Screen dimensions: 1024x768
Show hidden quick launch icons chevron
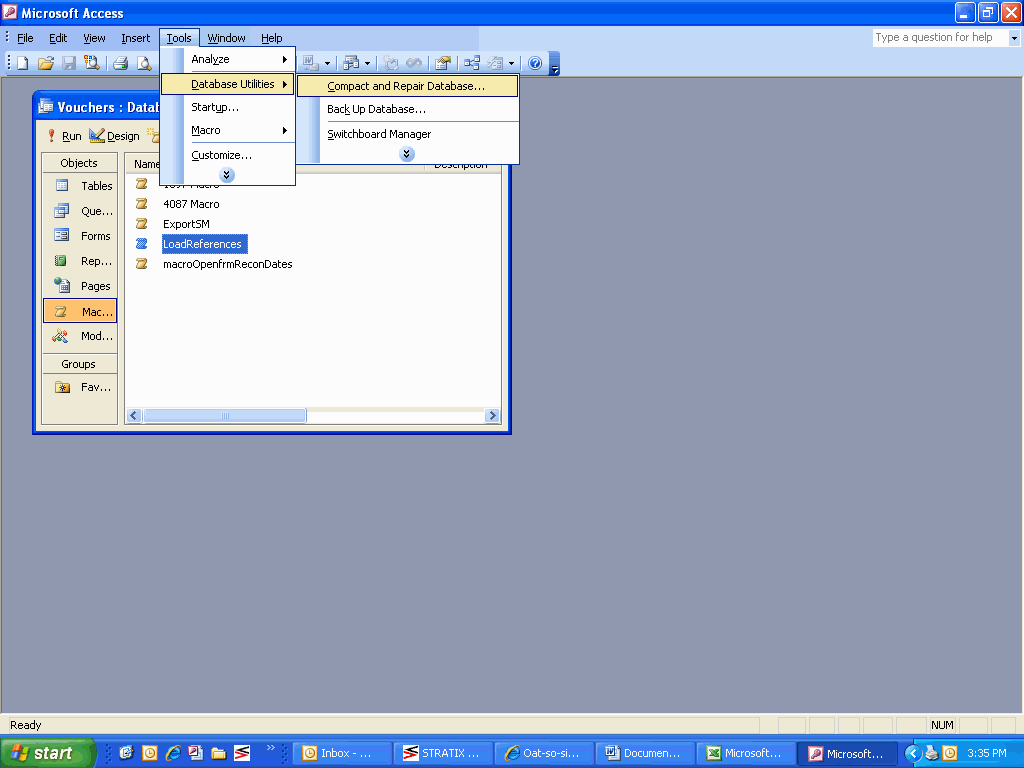(x=270, y=748)
